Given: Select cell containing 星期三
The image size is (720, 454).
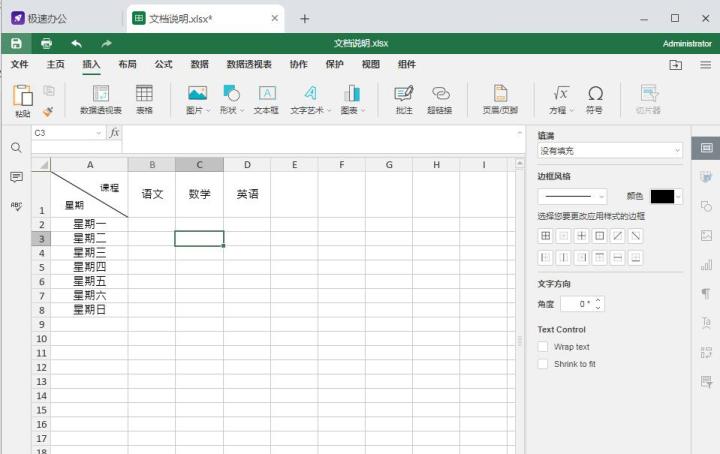Looking at the screenshot, I should click(89, 252).
